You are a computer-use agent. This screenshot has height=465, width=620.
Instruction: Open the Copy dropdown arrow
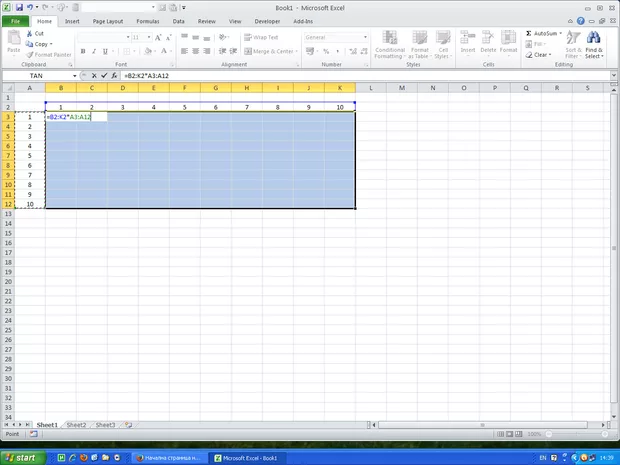[51, 44]
